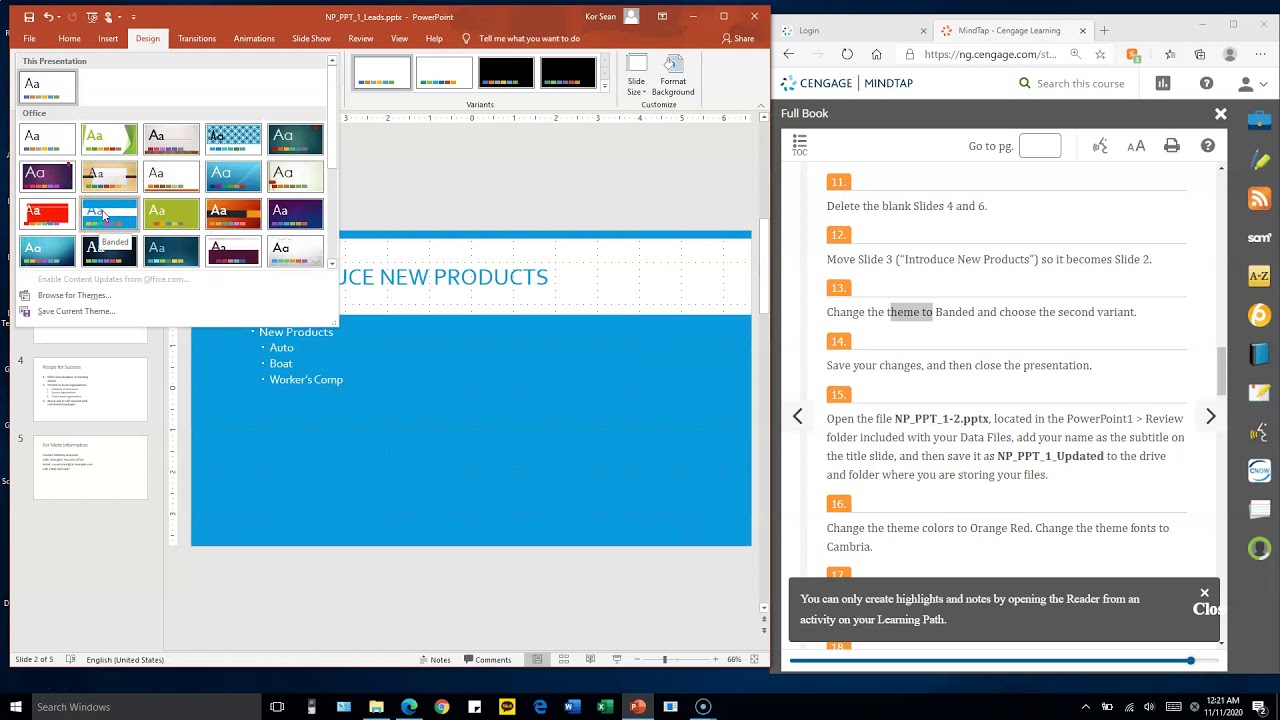The height and width of the screenshot is (720, 1280).
Task: Select the green Facet theme thumbnail
Action: tap(109, 139)
